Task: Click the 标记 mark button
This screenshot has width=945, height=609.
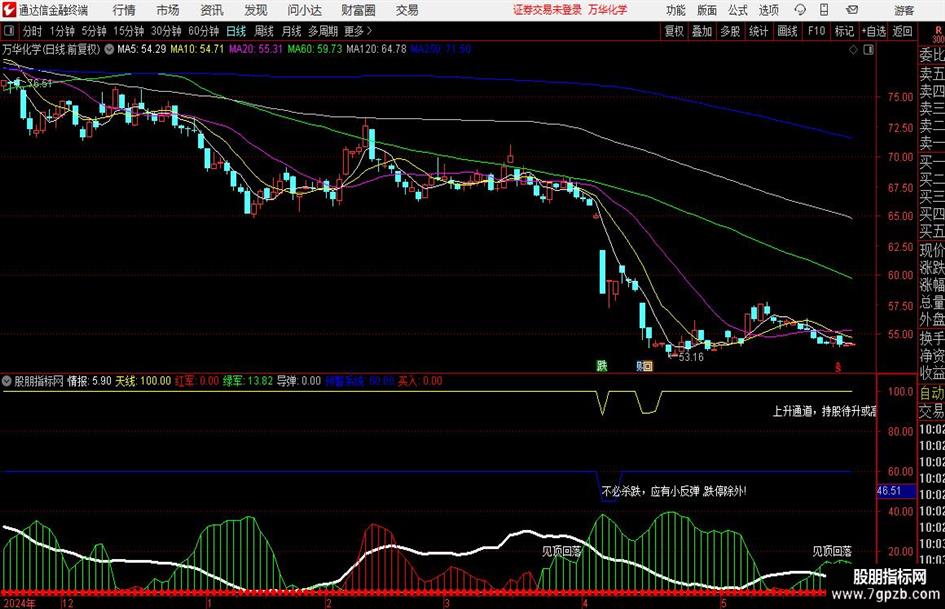Action: (844, 31)
